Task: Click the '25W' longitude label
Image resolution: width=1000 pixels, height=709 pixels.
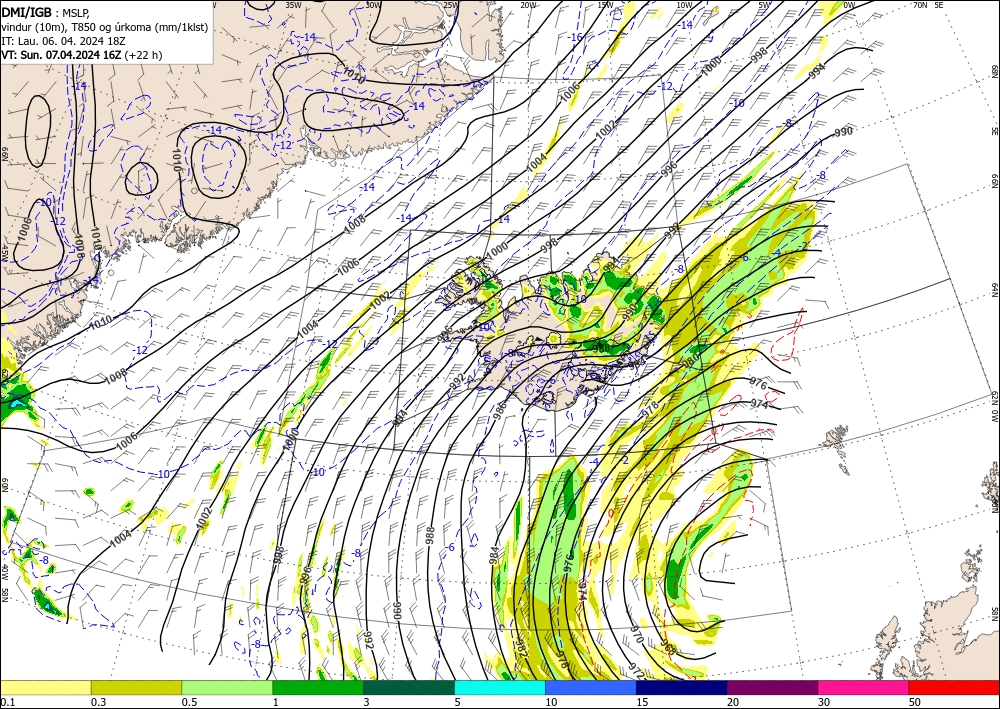Action: click(450, 5)
